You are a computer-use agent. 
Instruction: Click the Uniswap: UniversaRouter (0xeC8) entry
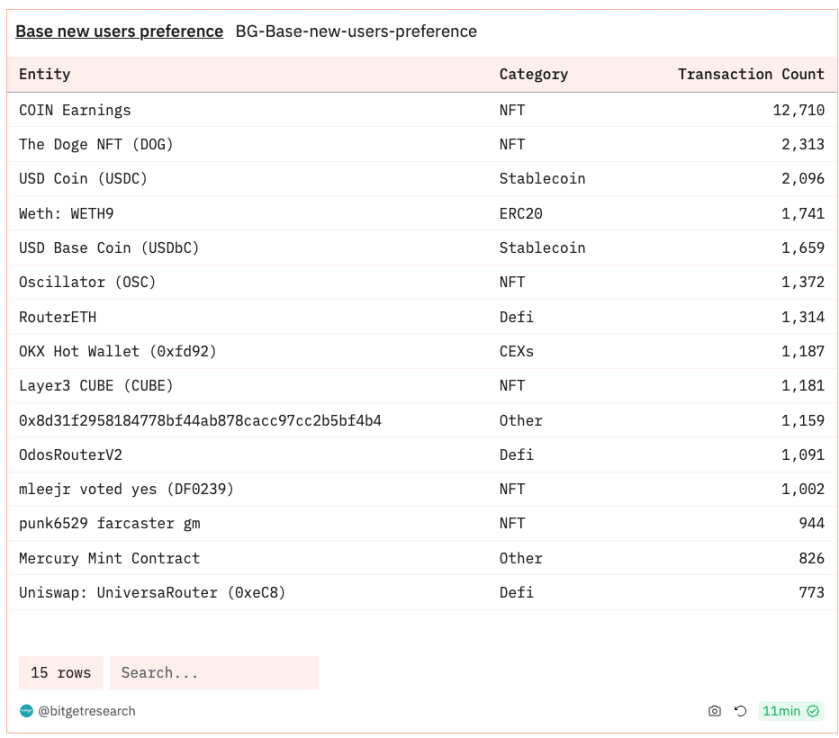click(152, 592)
